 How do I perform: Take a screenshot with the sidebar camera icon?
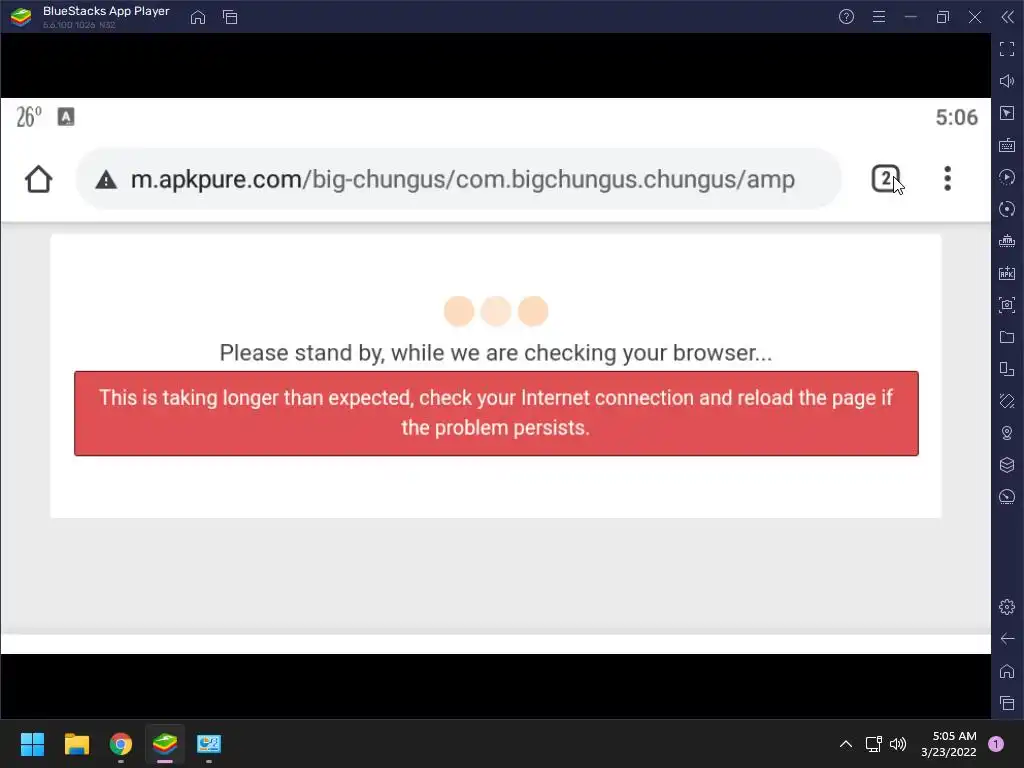1007,305
